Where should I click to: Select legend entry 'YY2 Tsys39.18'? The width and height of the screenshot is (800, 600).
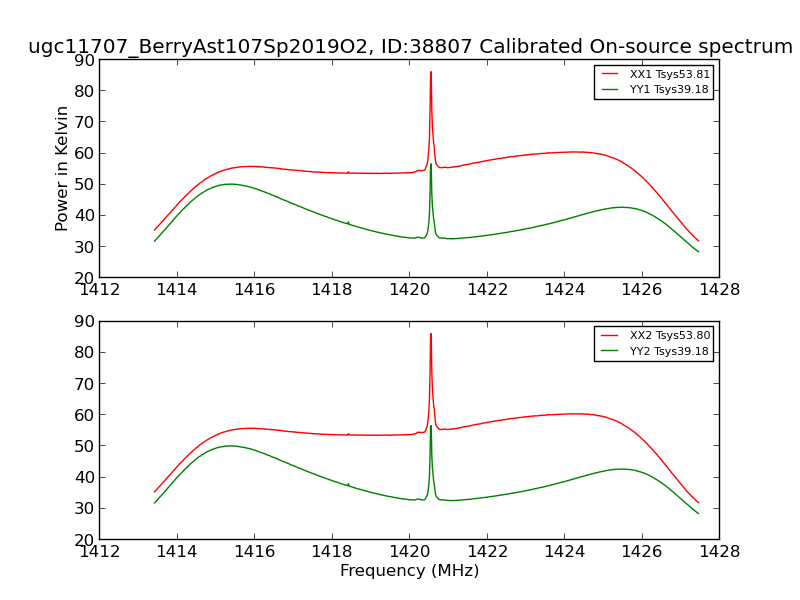[669, 351]
